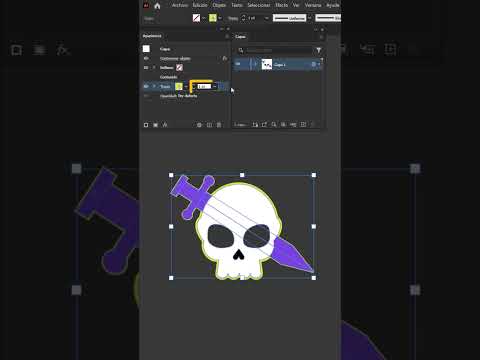480x360 pixels.
Task: Click the Trazo yellow-green color swatch
Action: click(x=179, y=86)
